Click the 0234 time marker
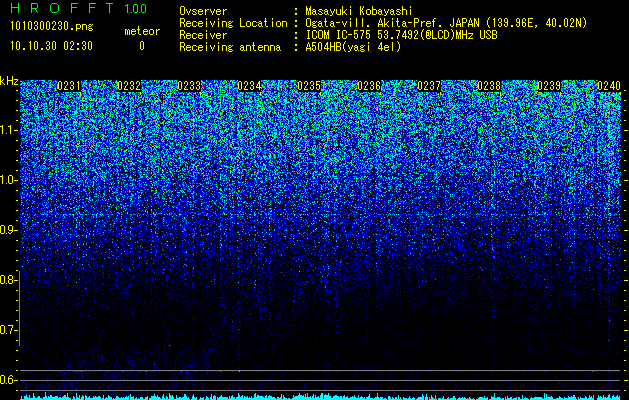 click(249, 86)
